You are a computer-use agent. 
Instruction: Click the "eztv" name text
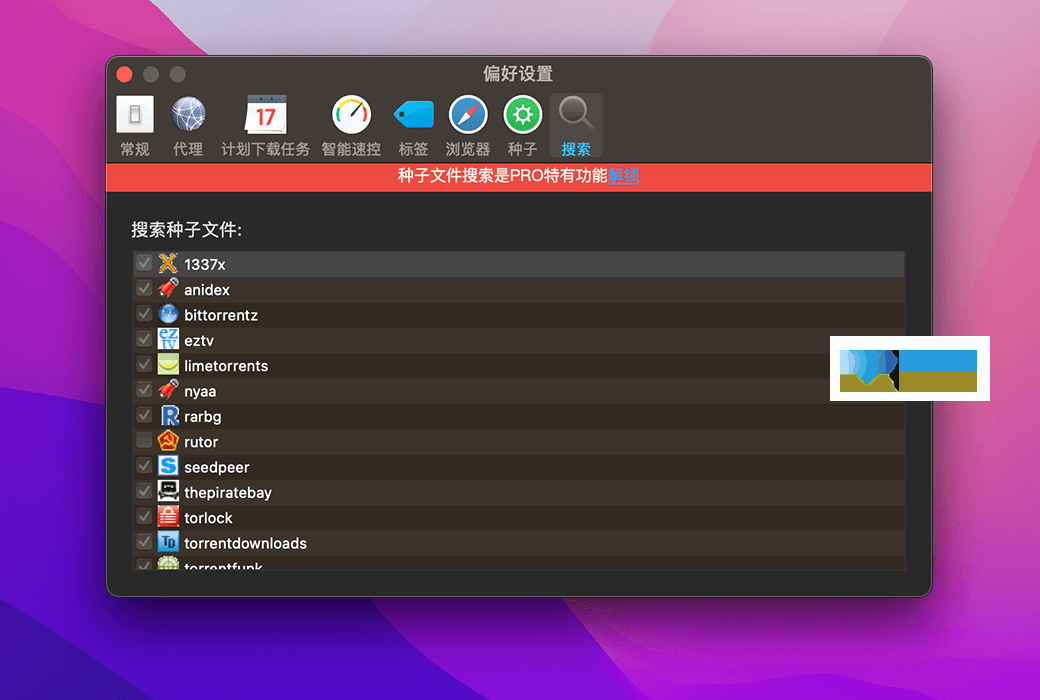click(199, 340)
